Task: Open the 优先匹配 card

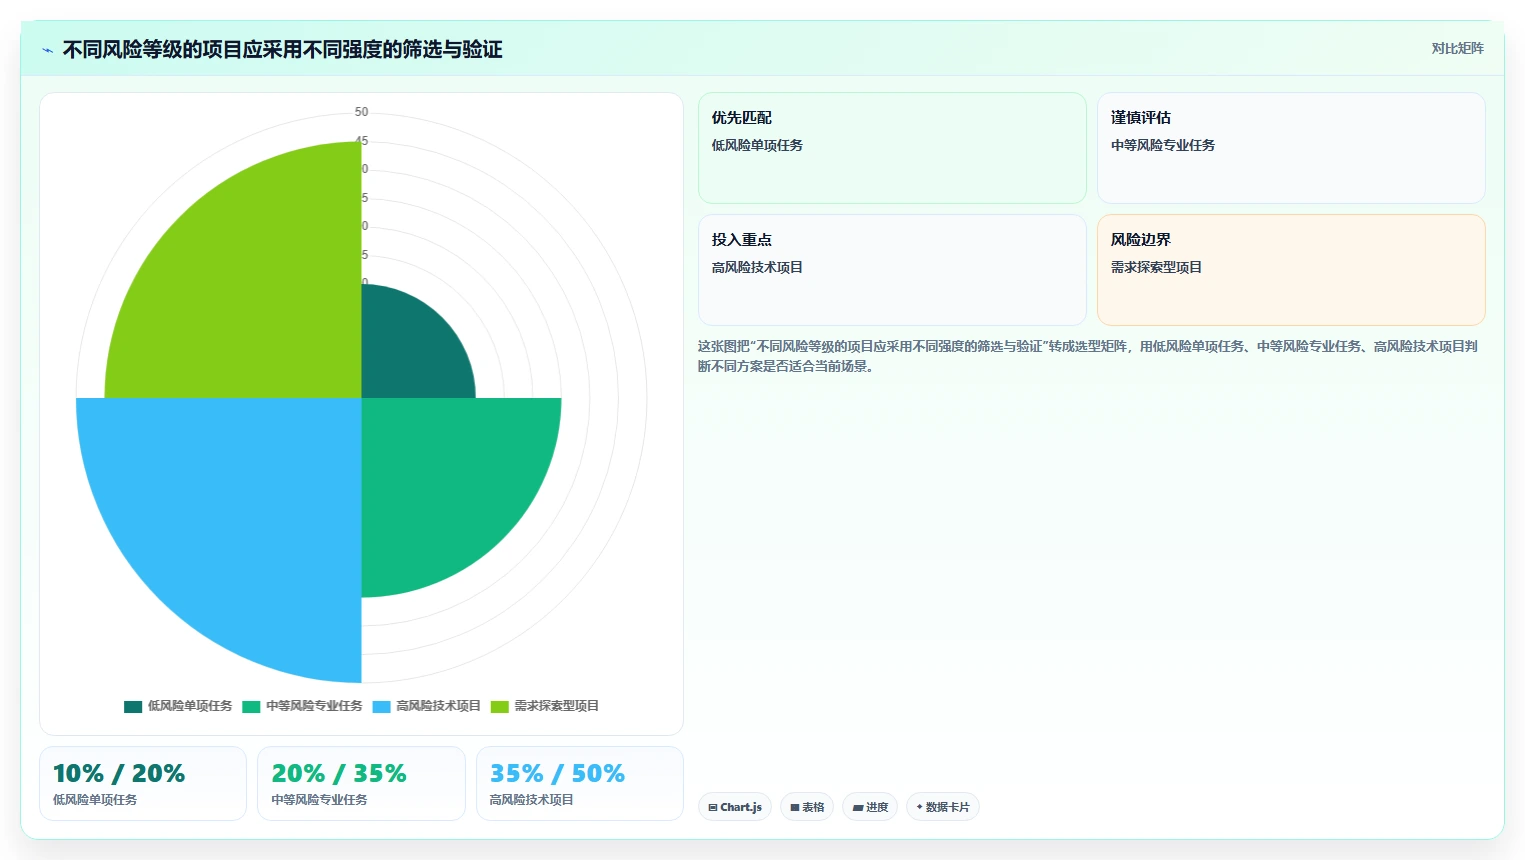Action: (892, 148)
